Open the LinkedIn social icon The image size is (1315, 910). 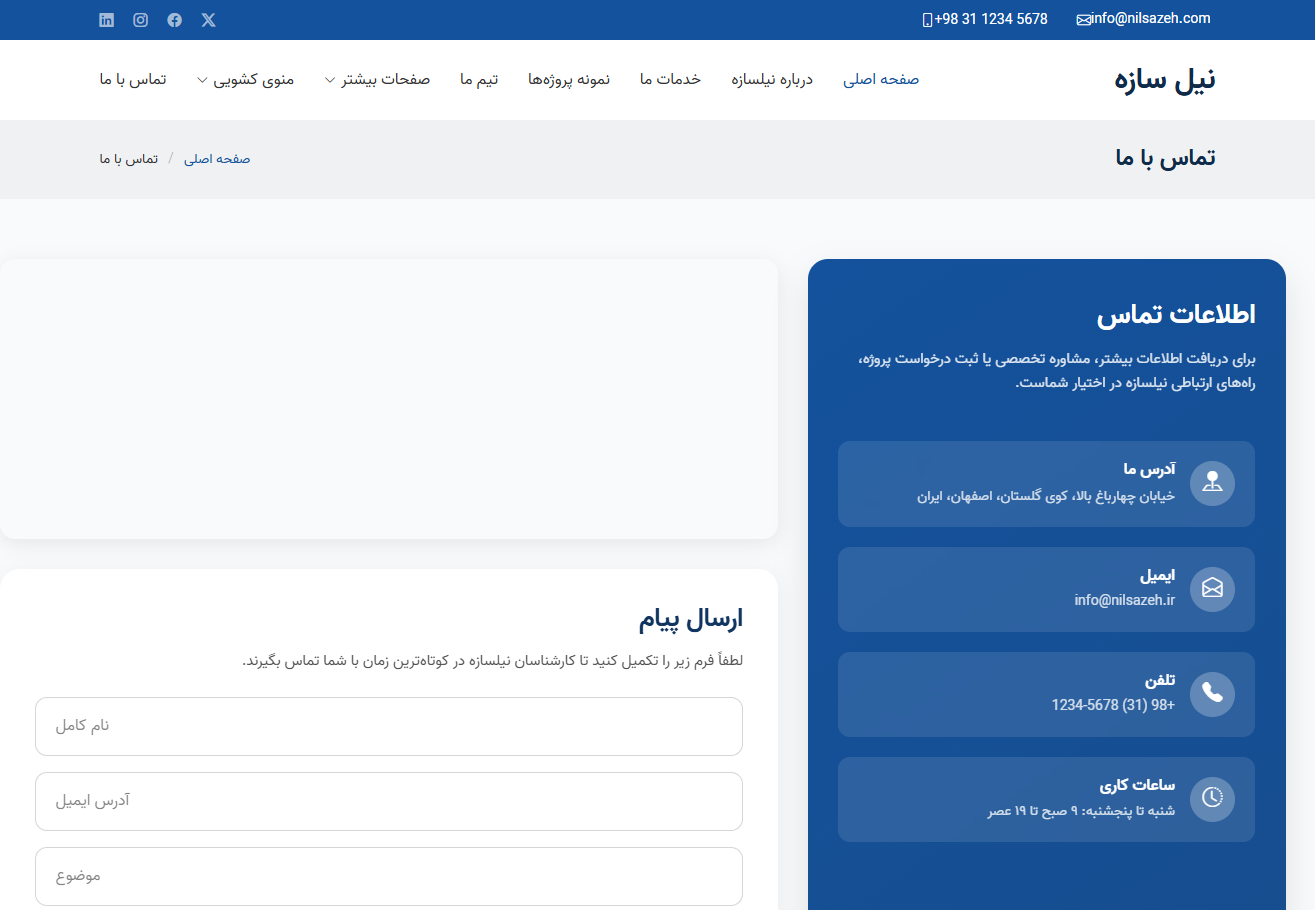click(x=106, y=19)
